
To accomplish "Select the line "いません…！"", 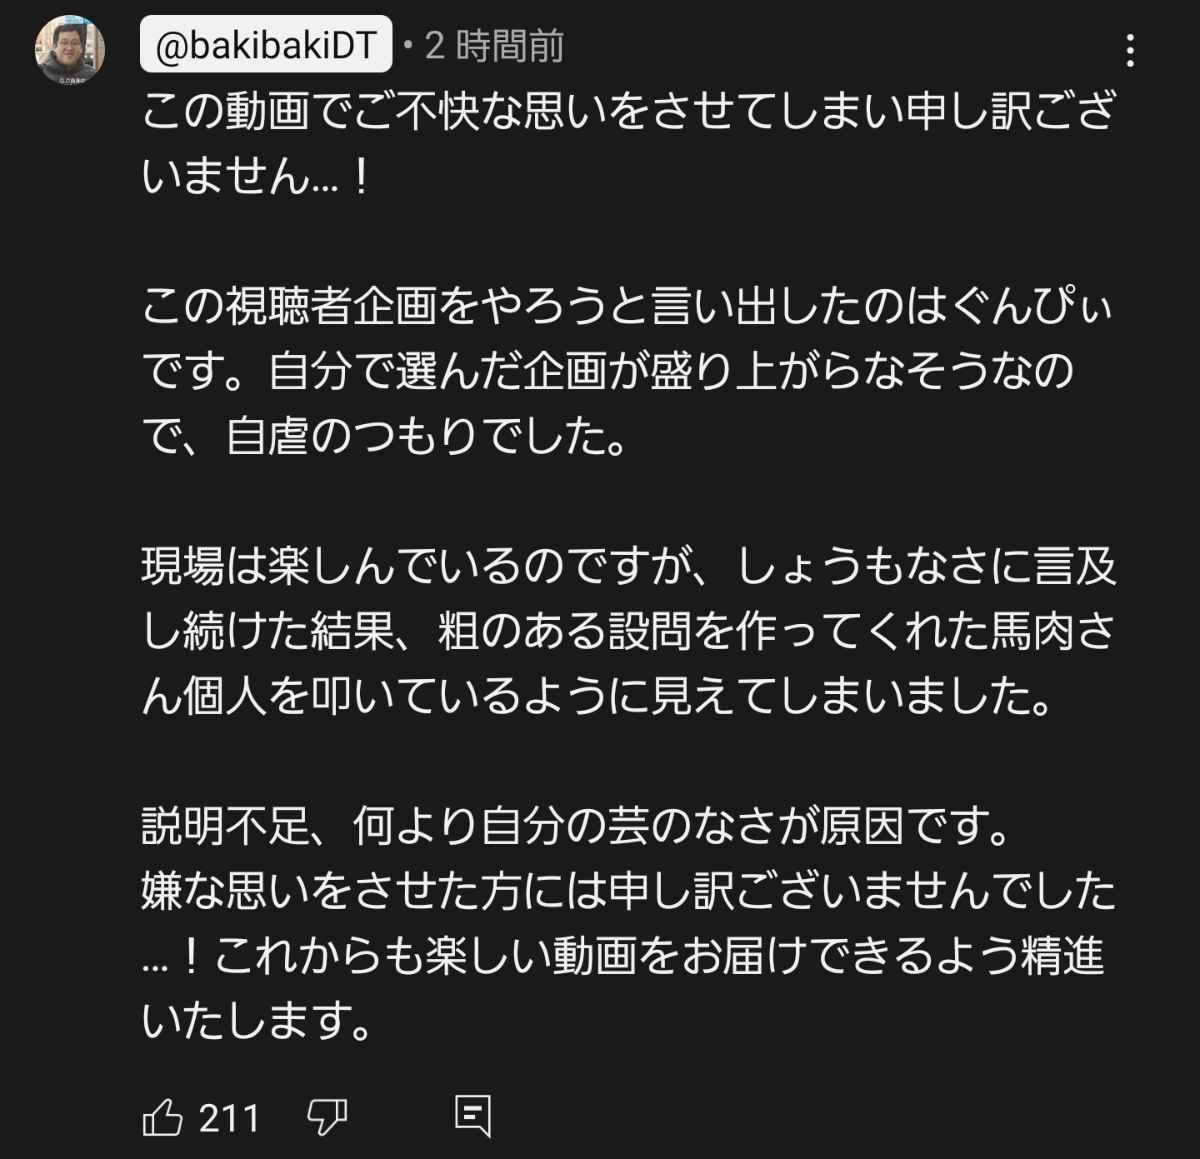I will (257, 178).
